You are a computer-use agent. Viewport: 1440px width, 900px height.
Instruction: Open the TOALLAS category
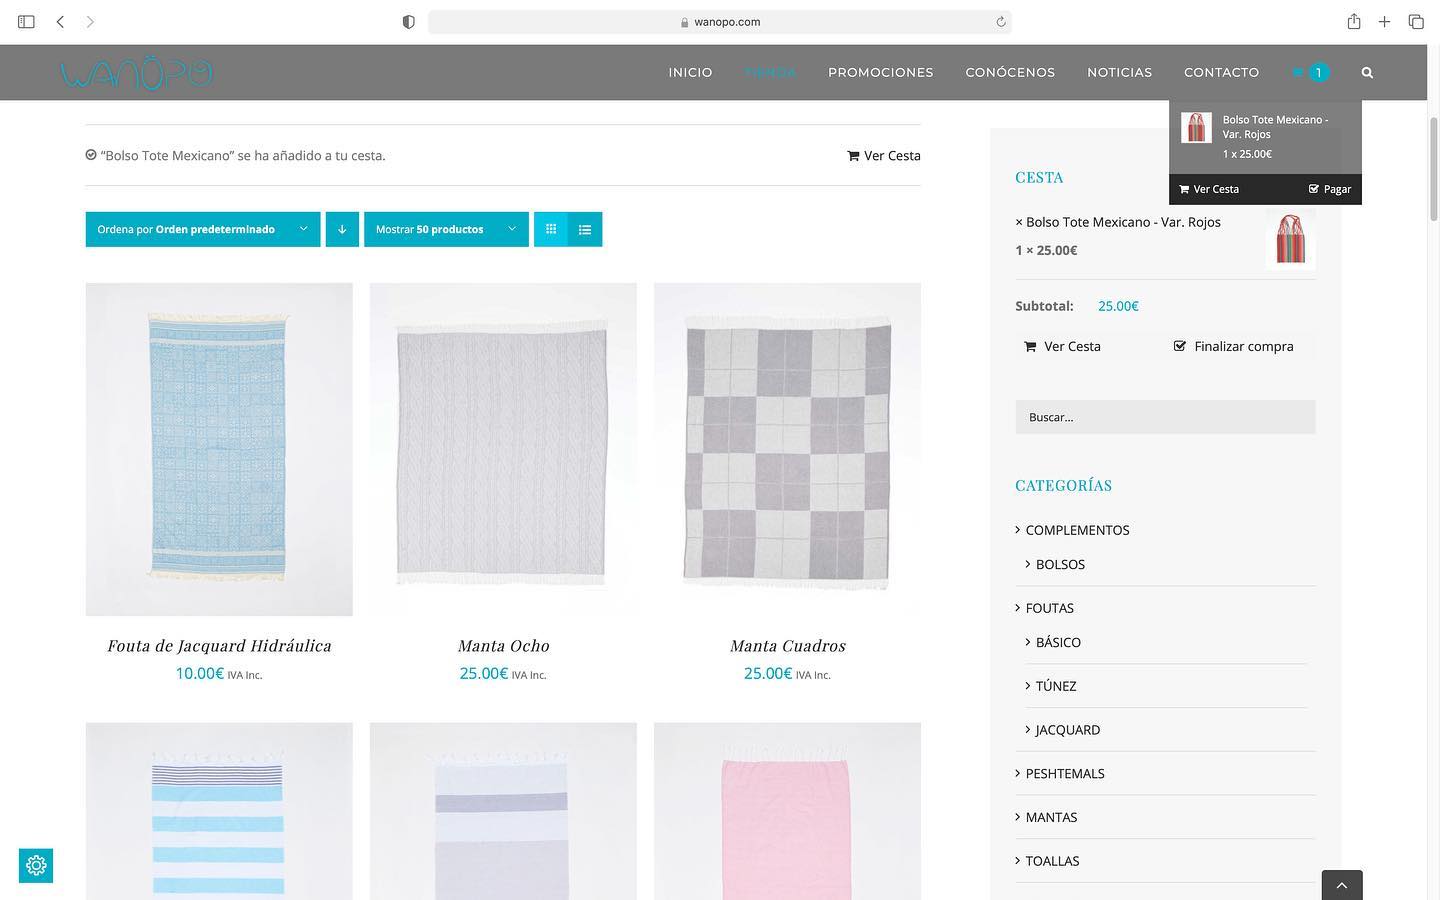pyautogui.click(x=1052, y=861)
